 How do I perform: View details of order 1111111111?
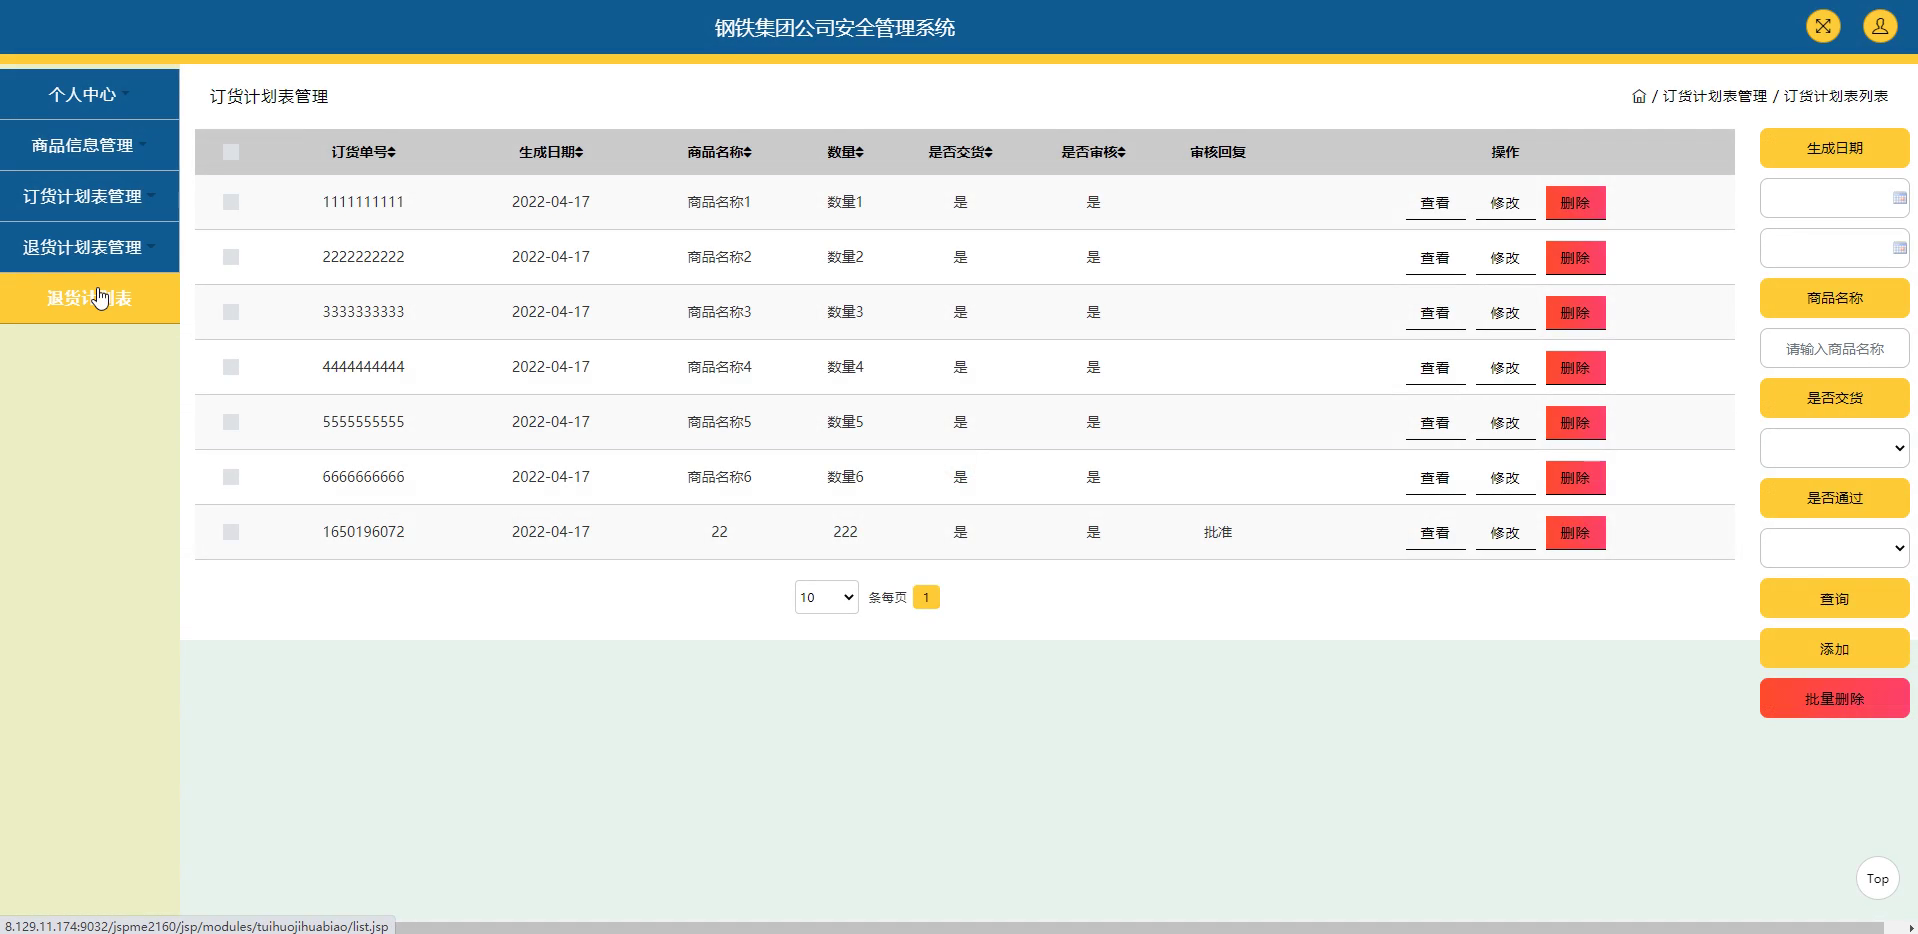coord(1435,203)
